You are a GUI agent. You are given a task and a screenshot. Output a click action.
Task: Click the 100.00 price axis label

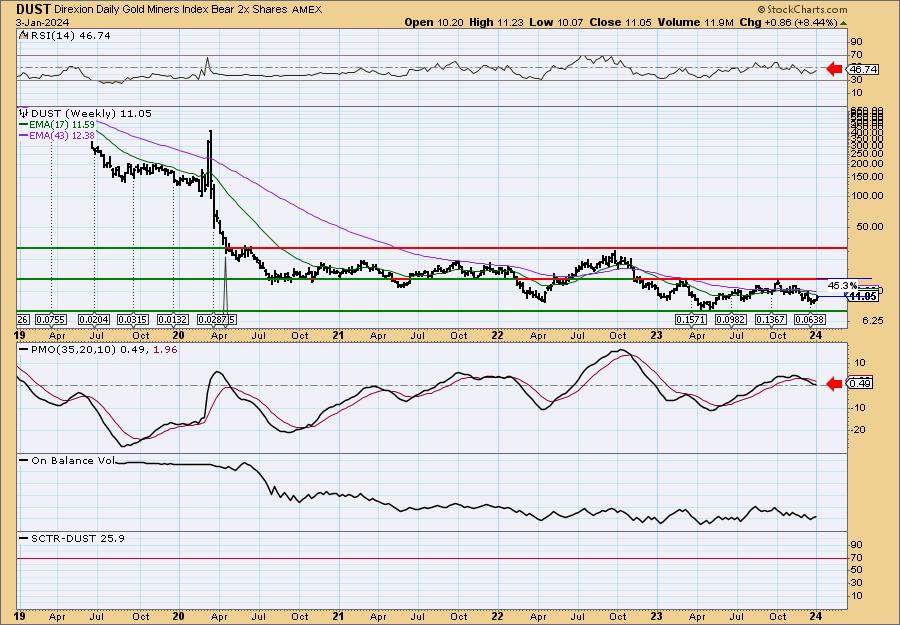point(867,196)
